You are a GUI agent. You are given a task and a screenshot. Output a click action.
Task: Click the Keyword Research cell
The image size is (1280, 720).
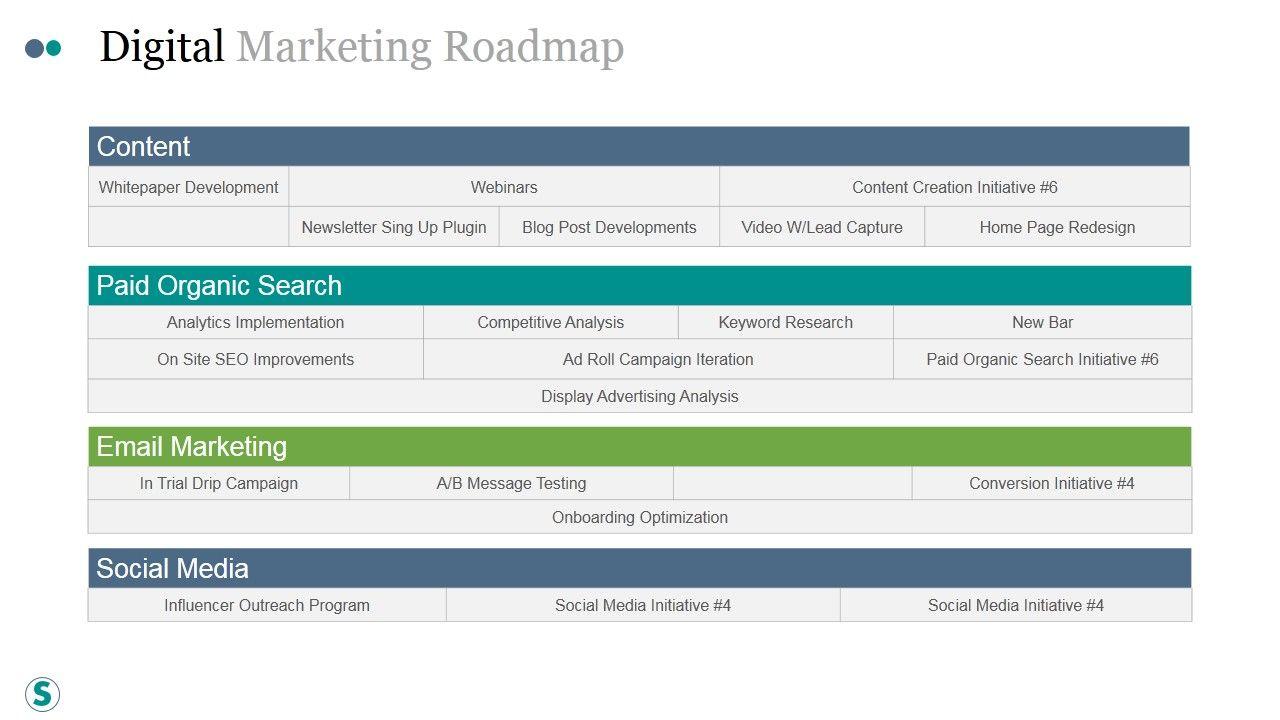(785, 322)
